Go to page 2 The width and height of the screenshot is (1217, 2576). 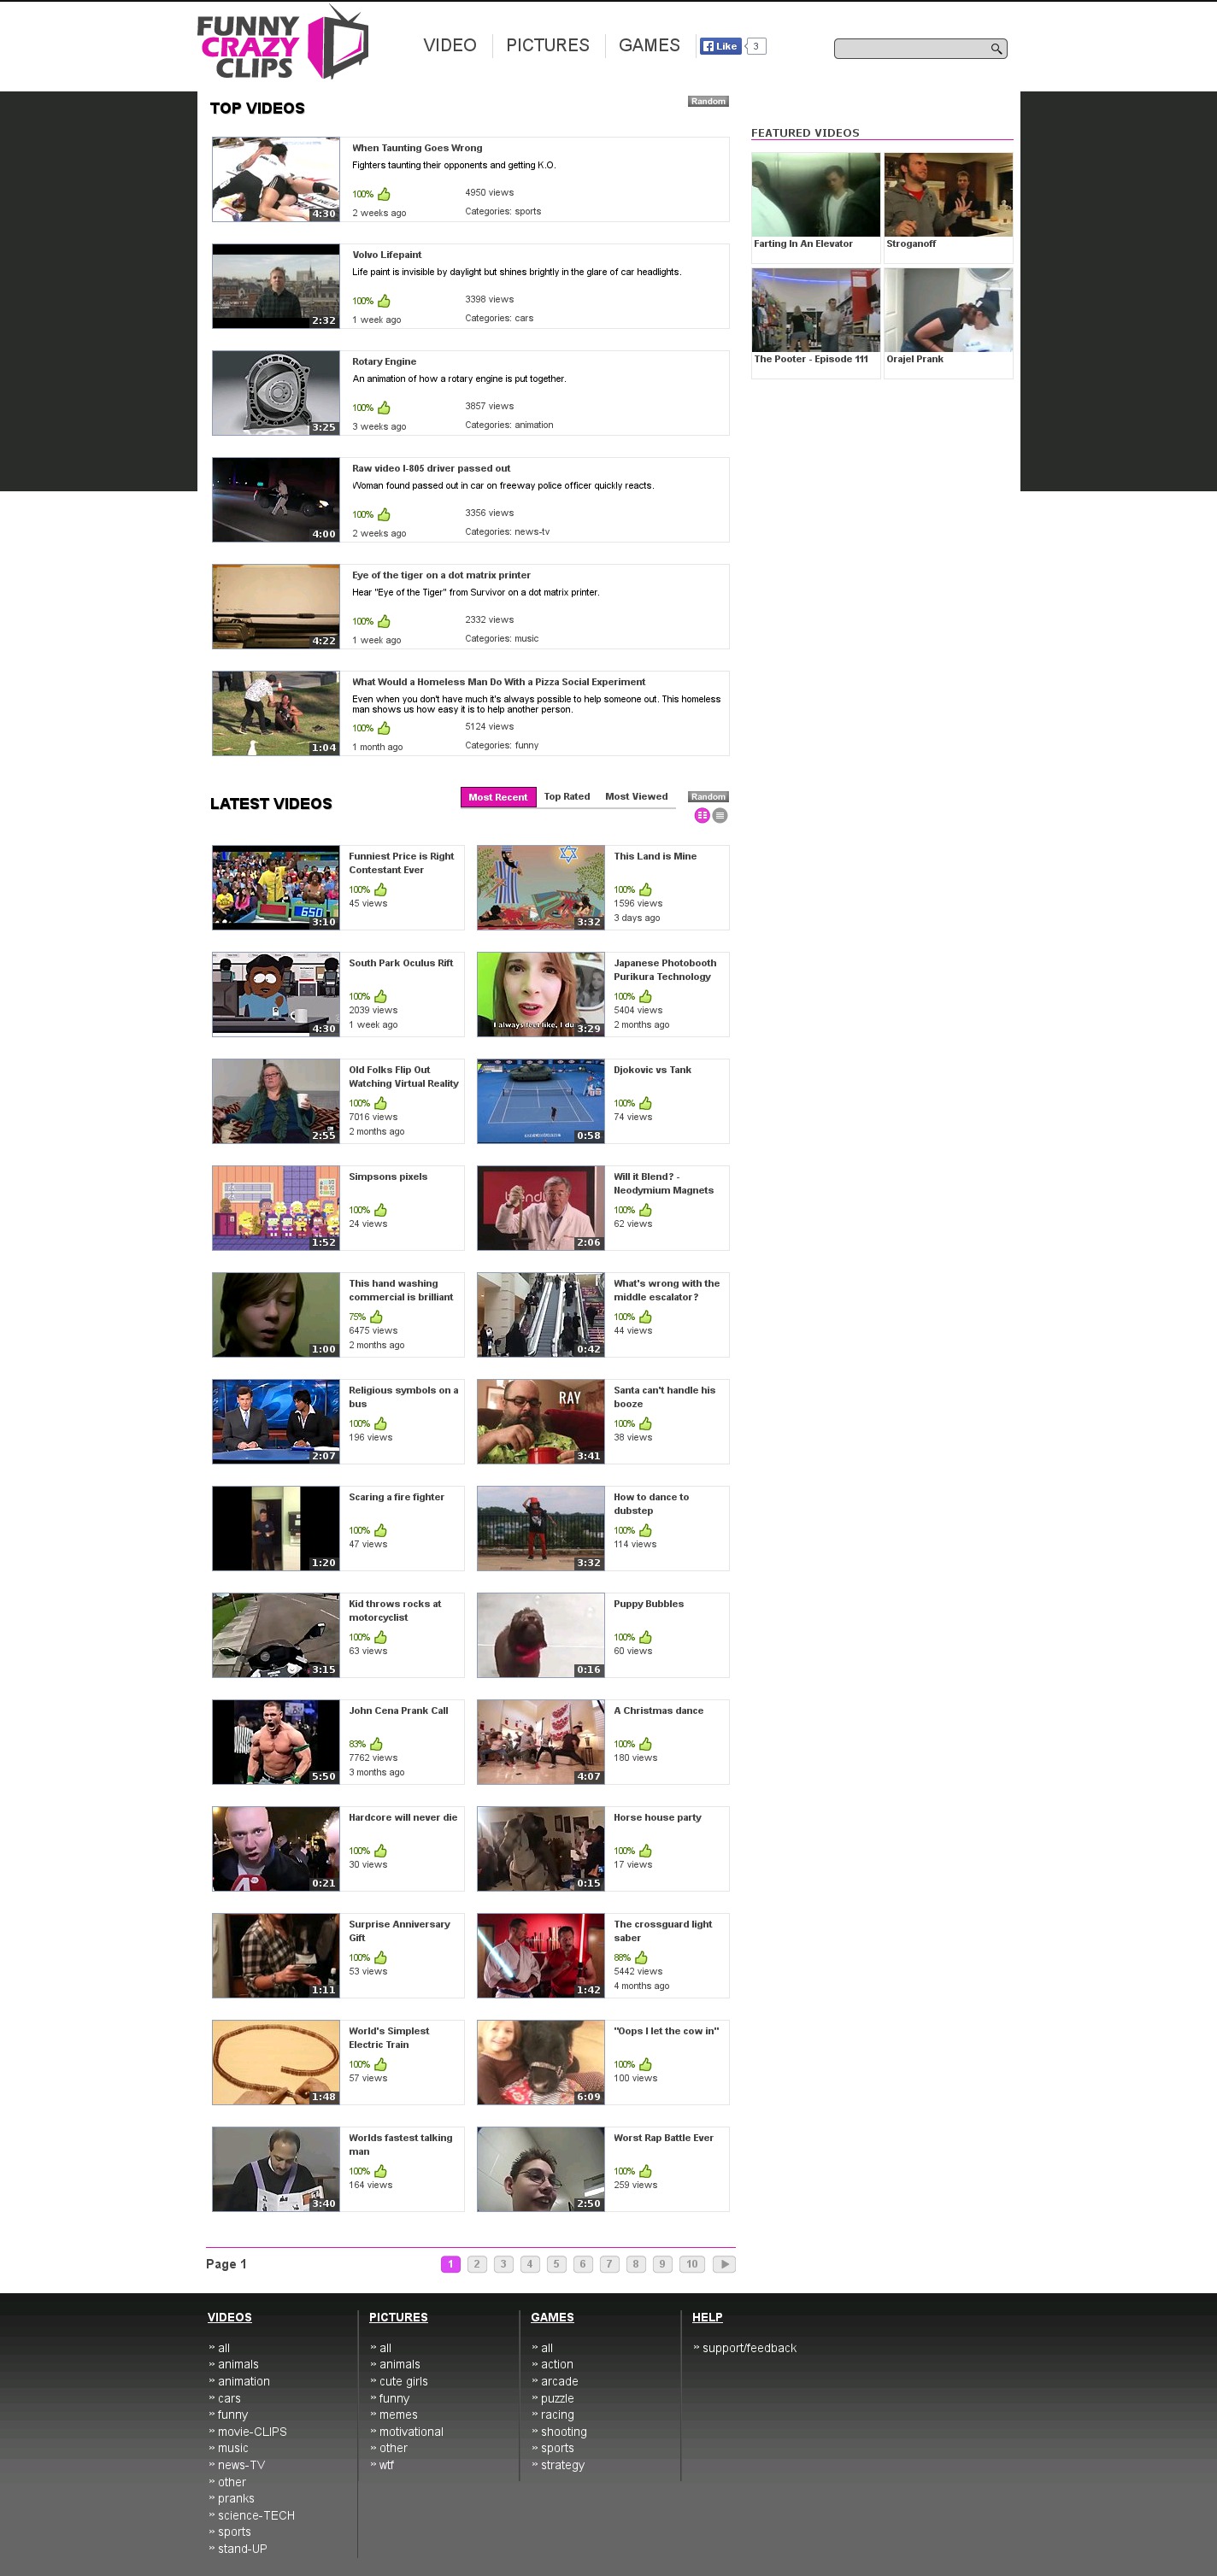pyautogui.click(x=477, y=2264)
